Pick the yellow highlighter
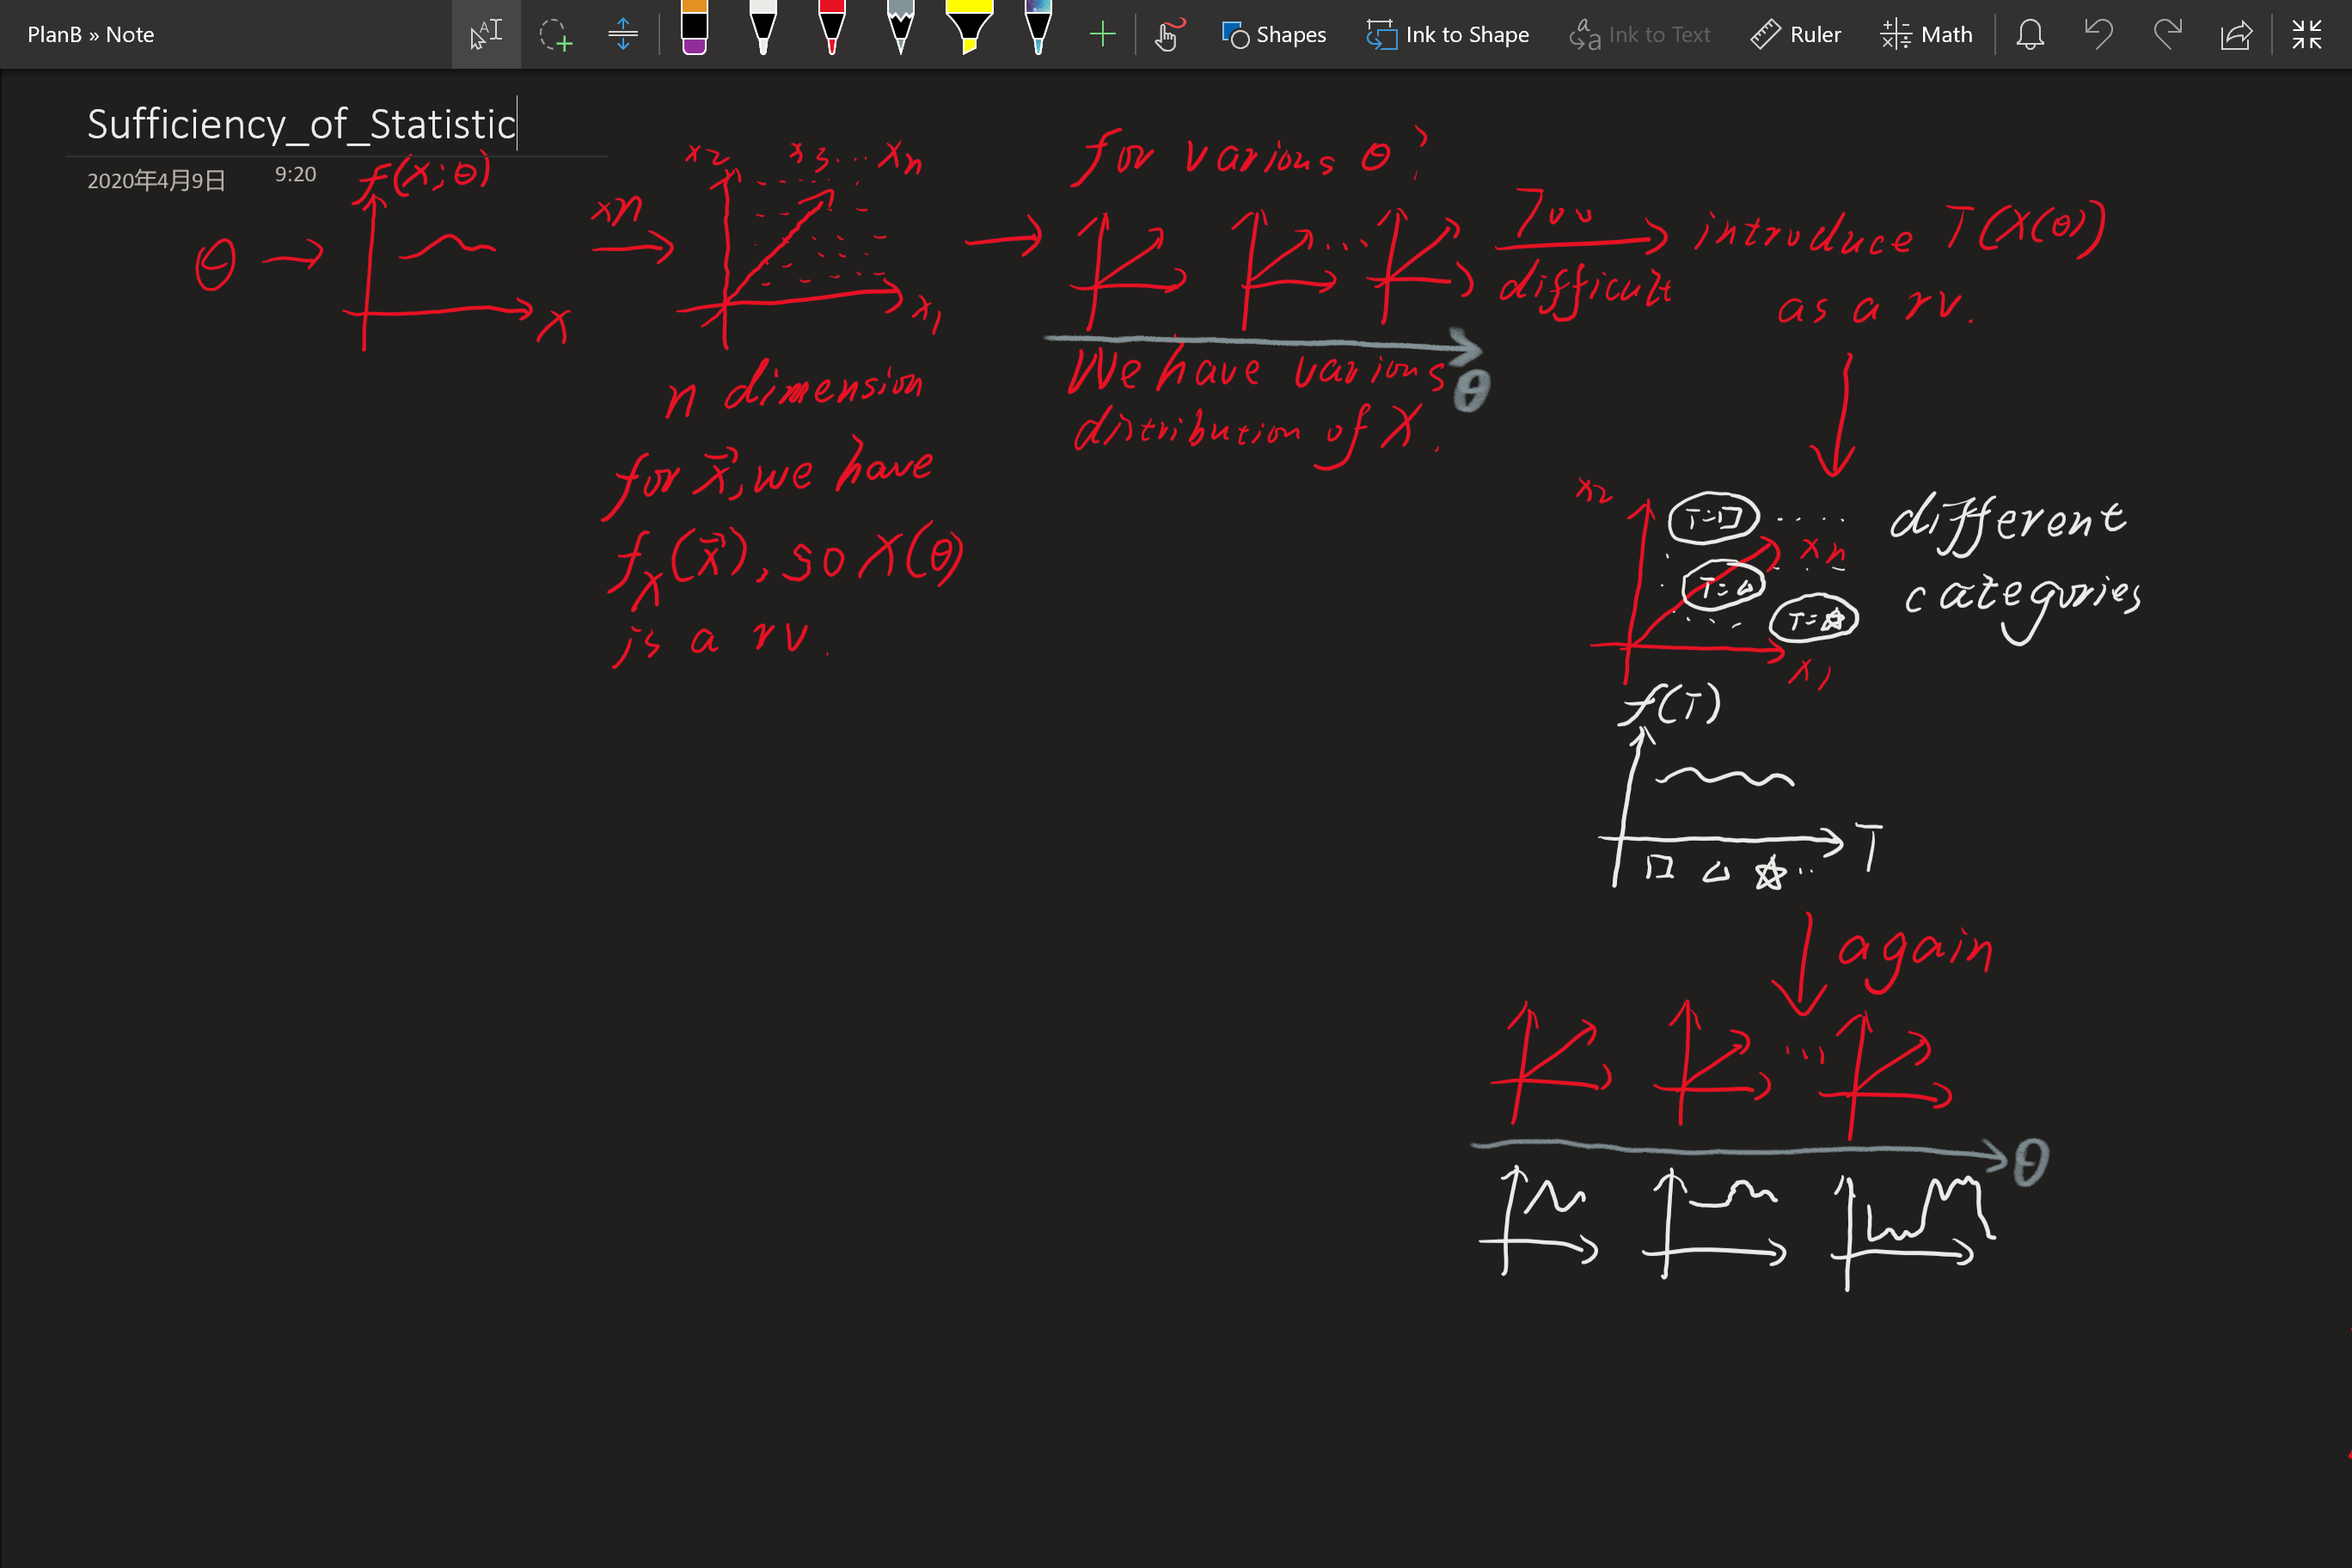 click(970, 33)
